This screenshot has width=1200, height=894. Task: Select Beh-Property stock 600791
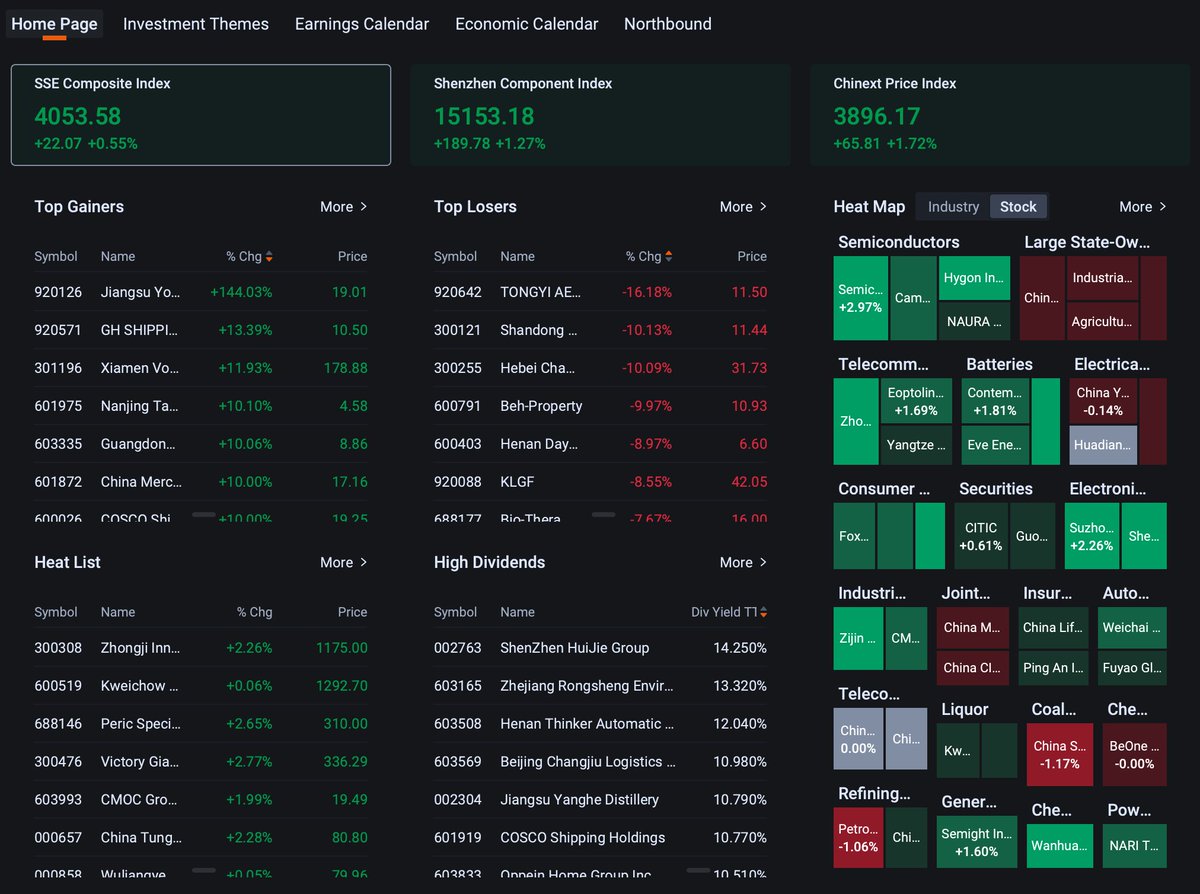tap(600, 406)
